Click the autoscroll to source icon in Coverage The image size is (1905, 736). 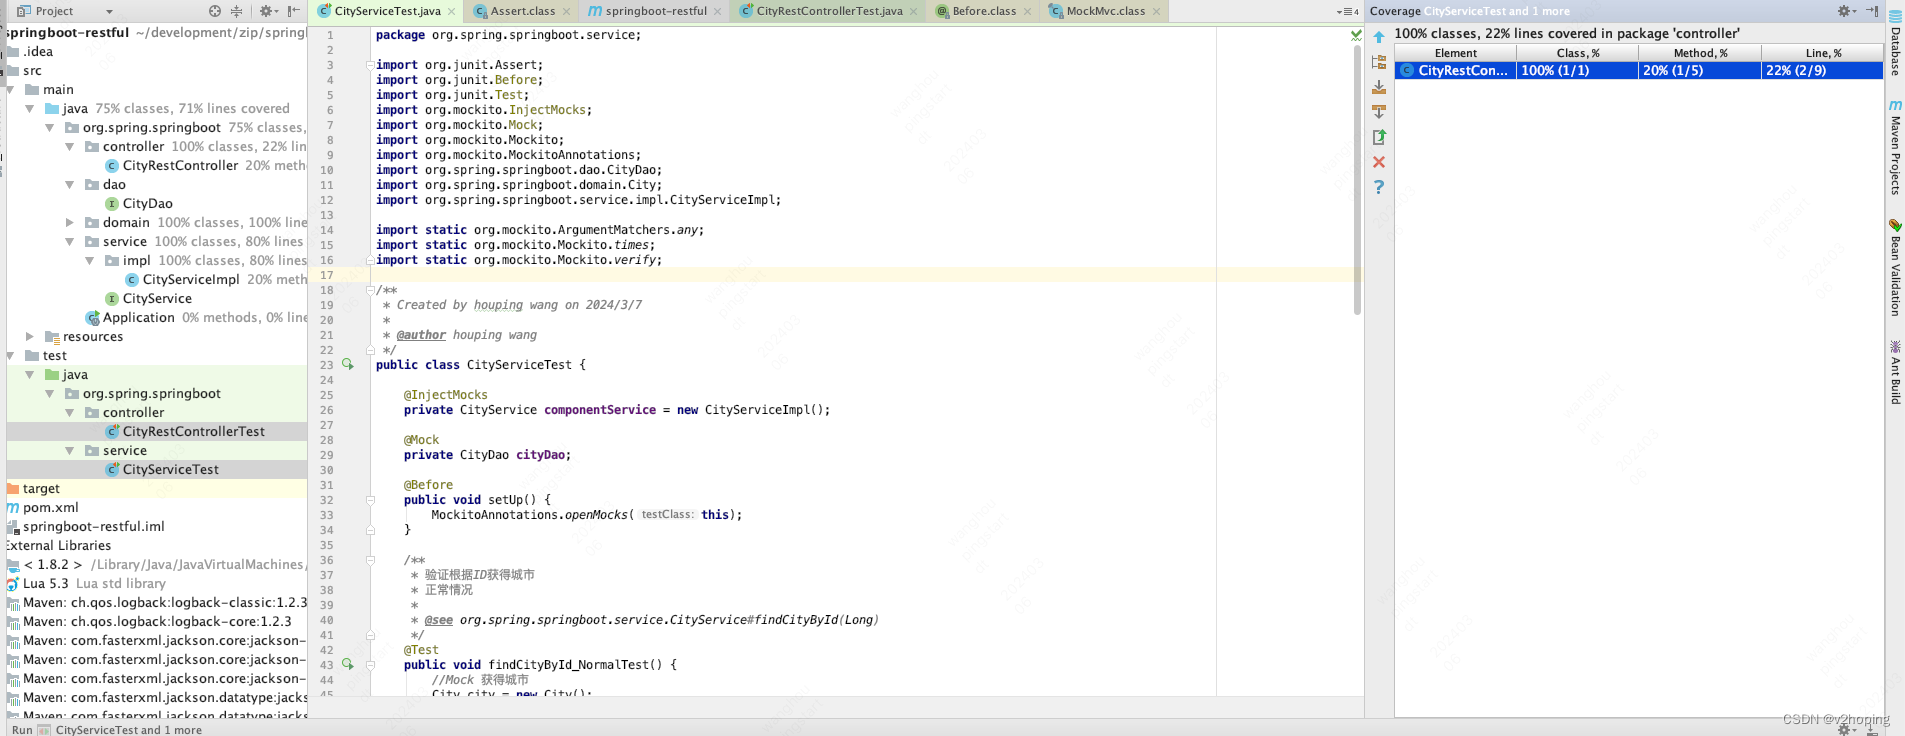tap(1379, 87)
